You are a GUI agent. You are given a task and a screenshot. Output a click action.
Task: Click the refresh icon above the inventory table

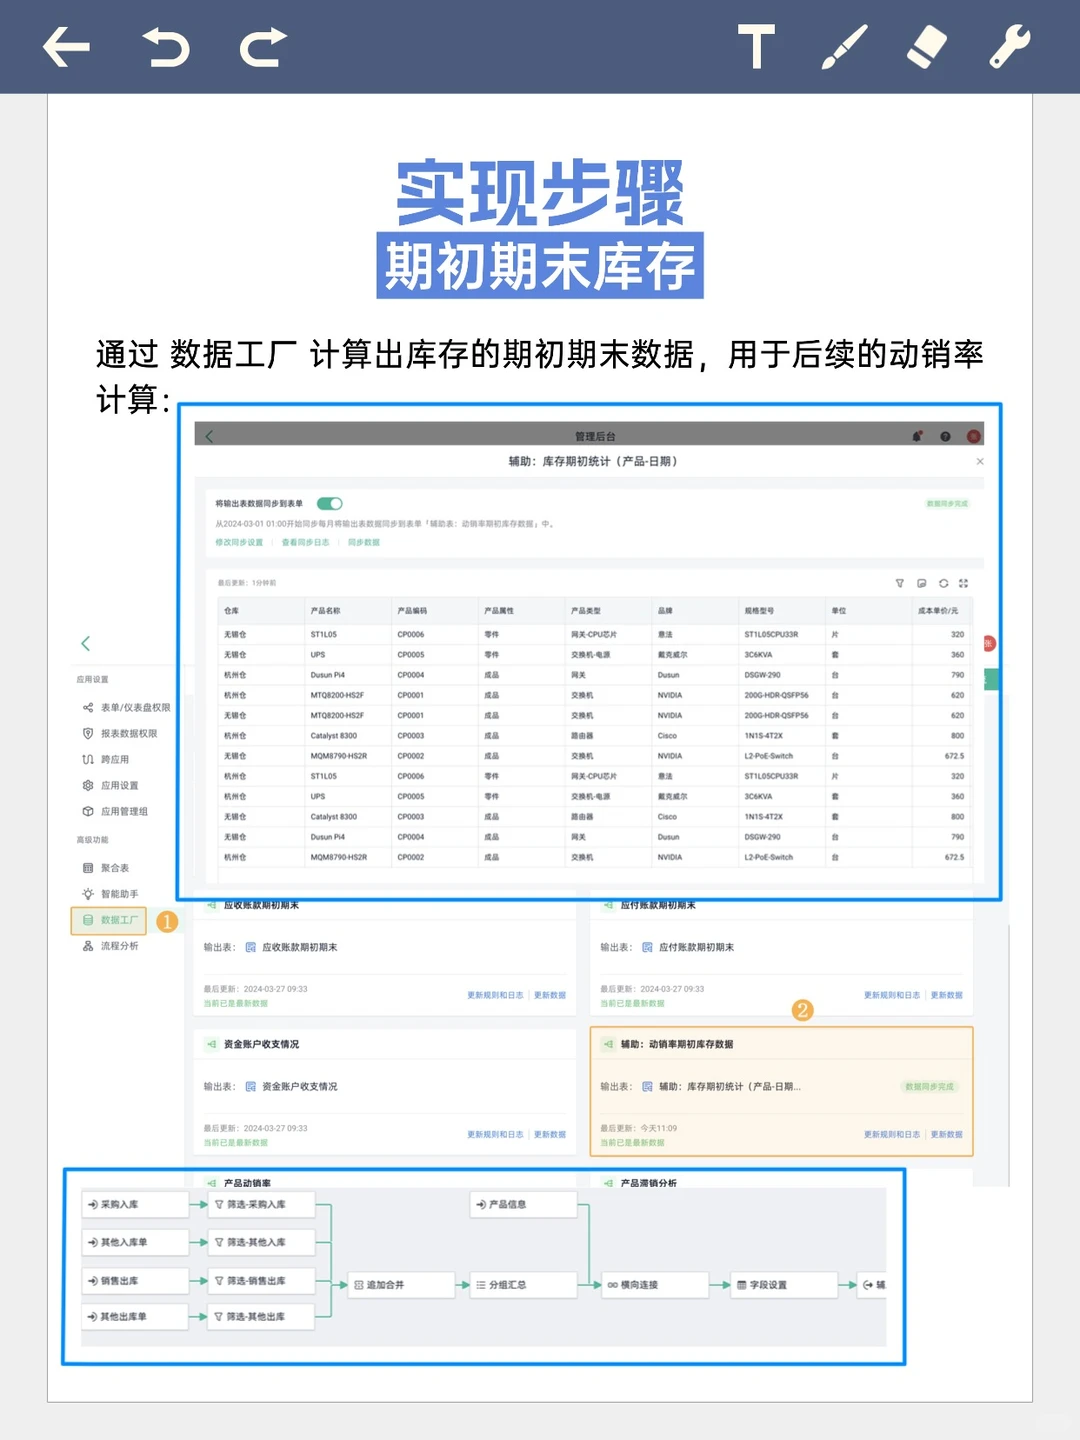[x=942, y=581]
